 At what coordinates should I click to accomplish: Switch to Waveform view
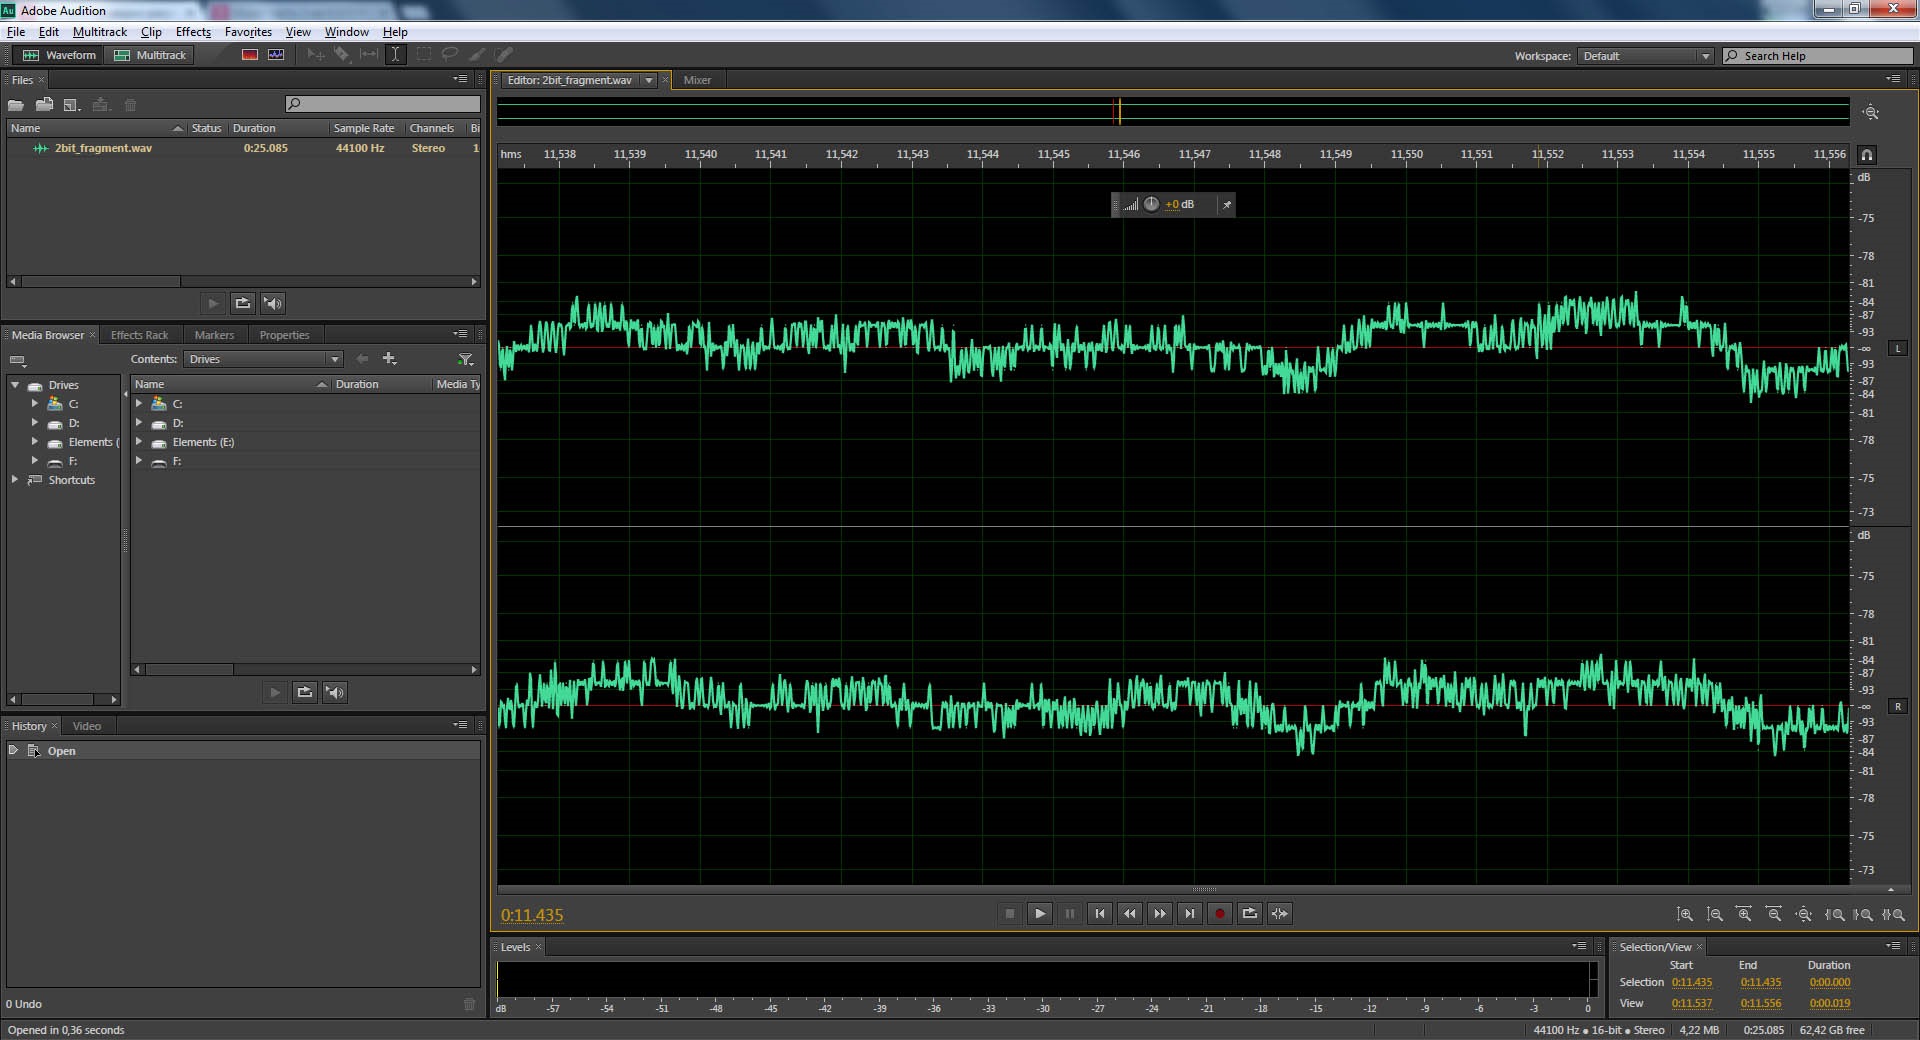click(59, 55)
